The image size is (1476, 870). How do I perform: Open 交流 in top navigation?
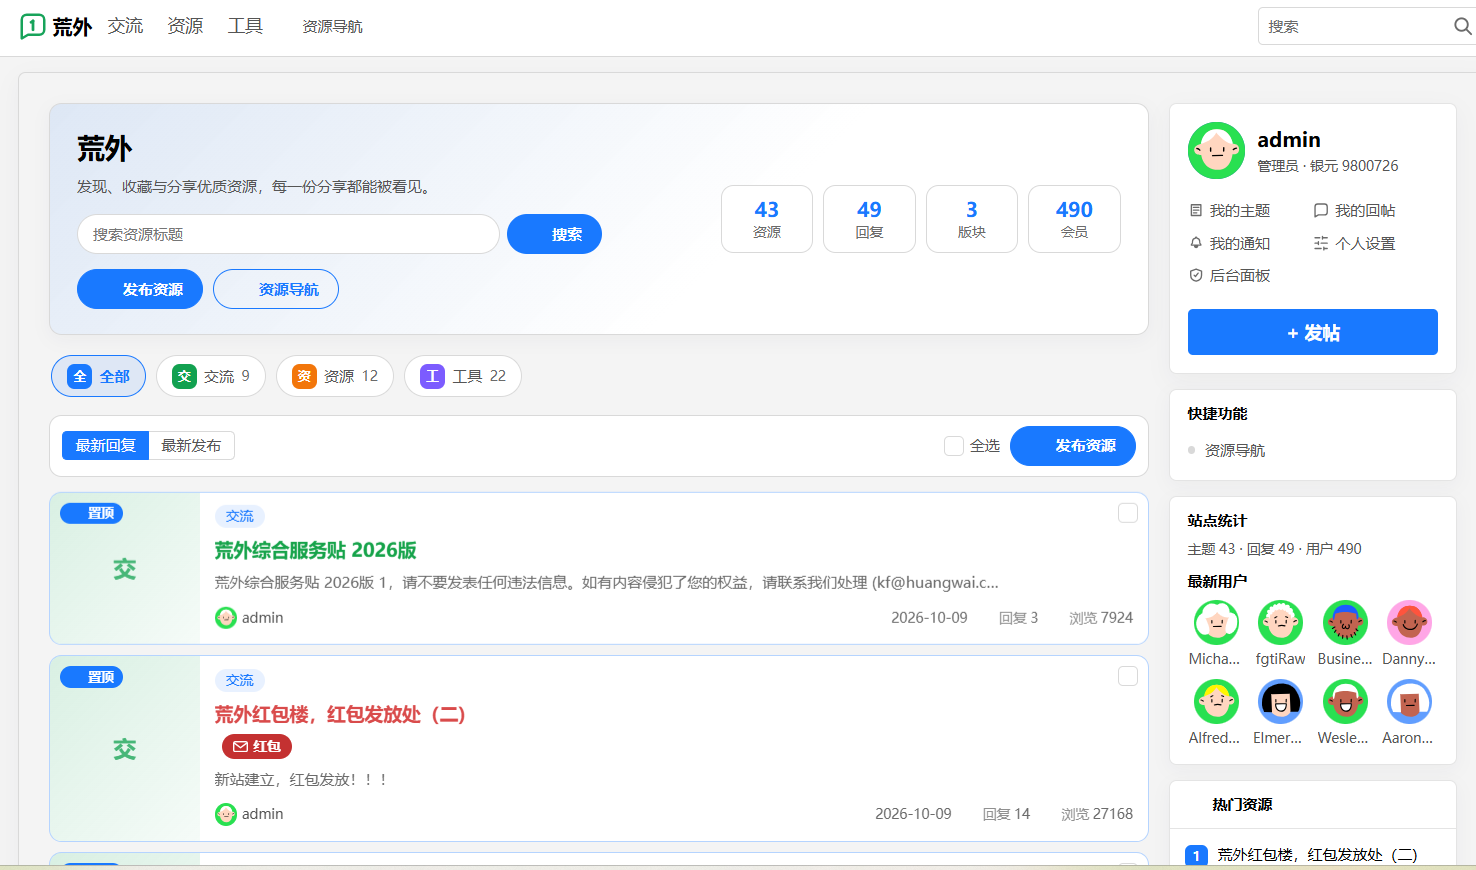[125, 26]
